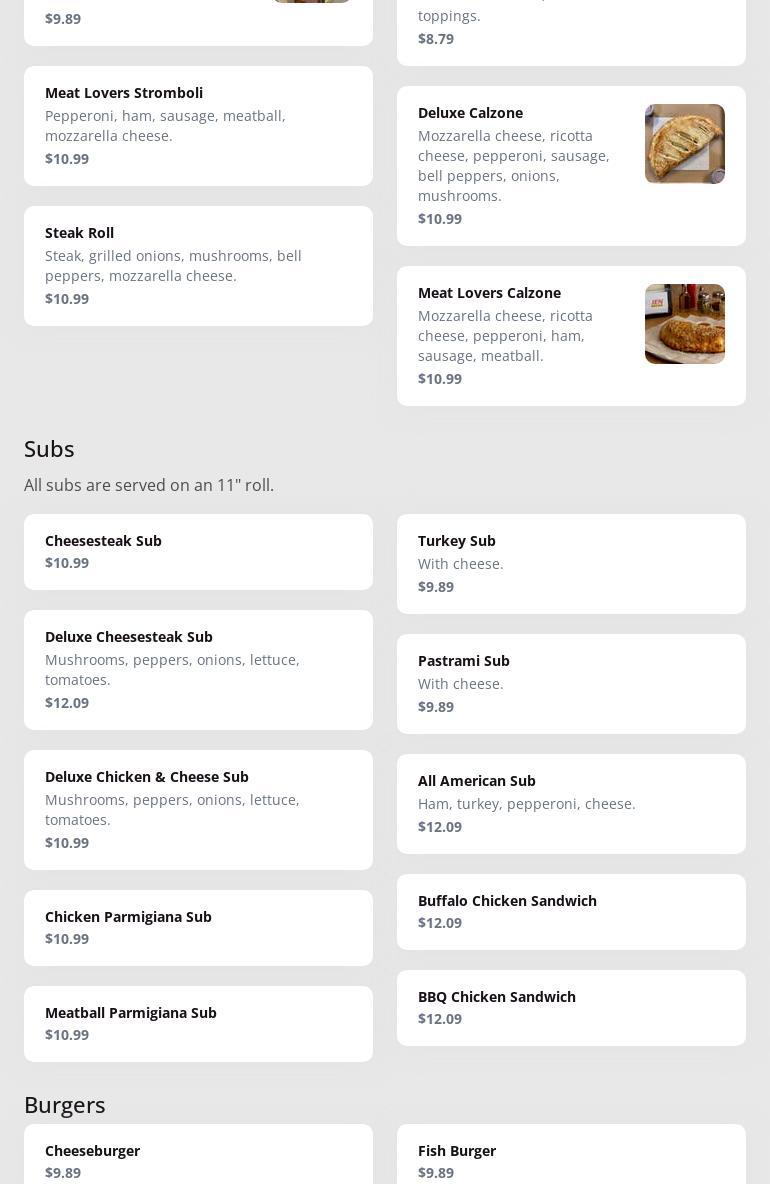Open the Cheeseburger menu item

click(198, 1158)
